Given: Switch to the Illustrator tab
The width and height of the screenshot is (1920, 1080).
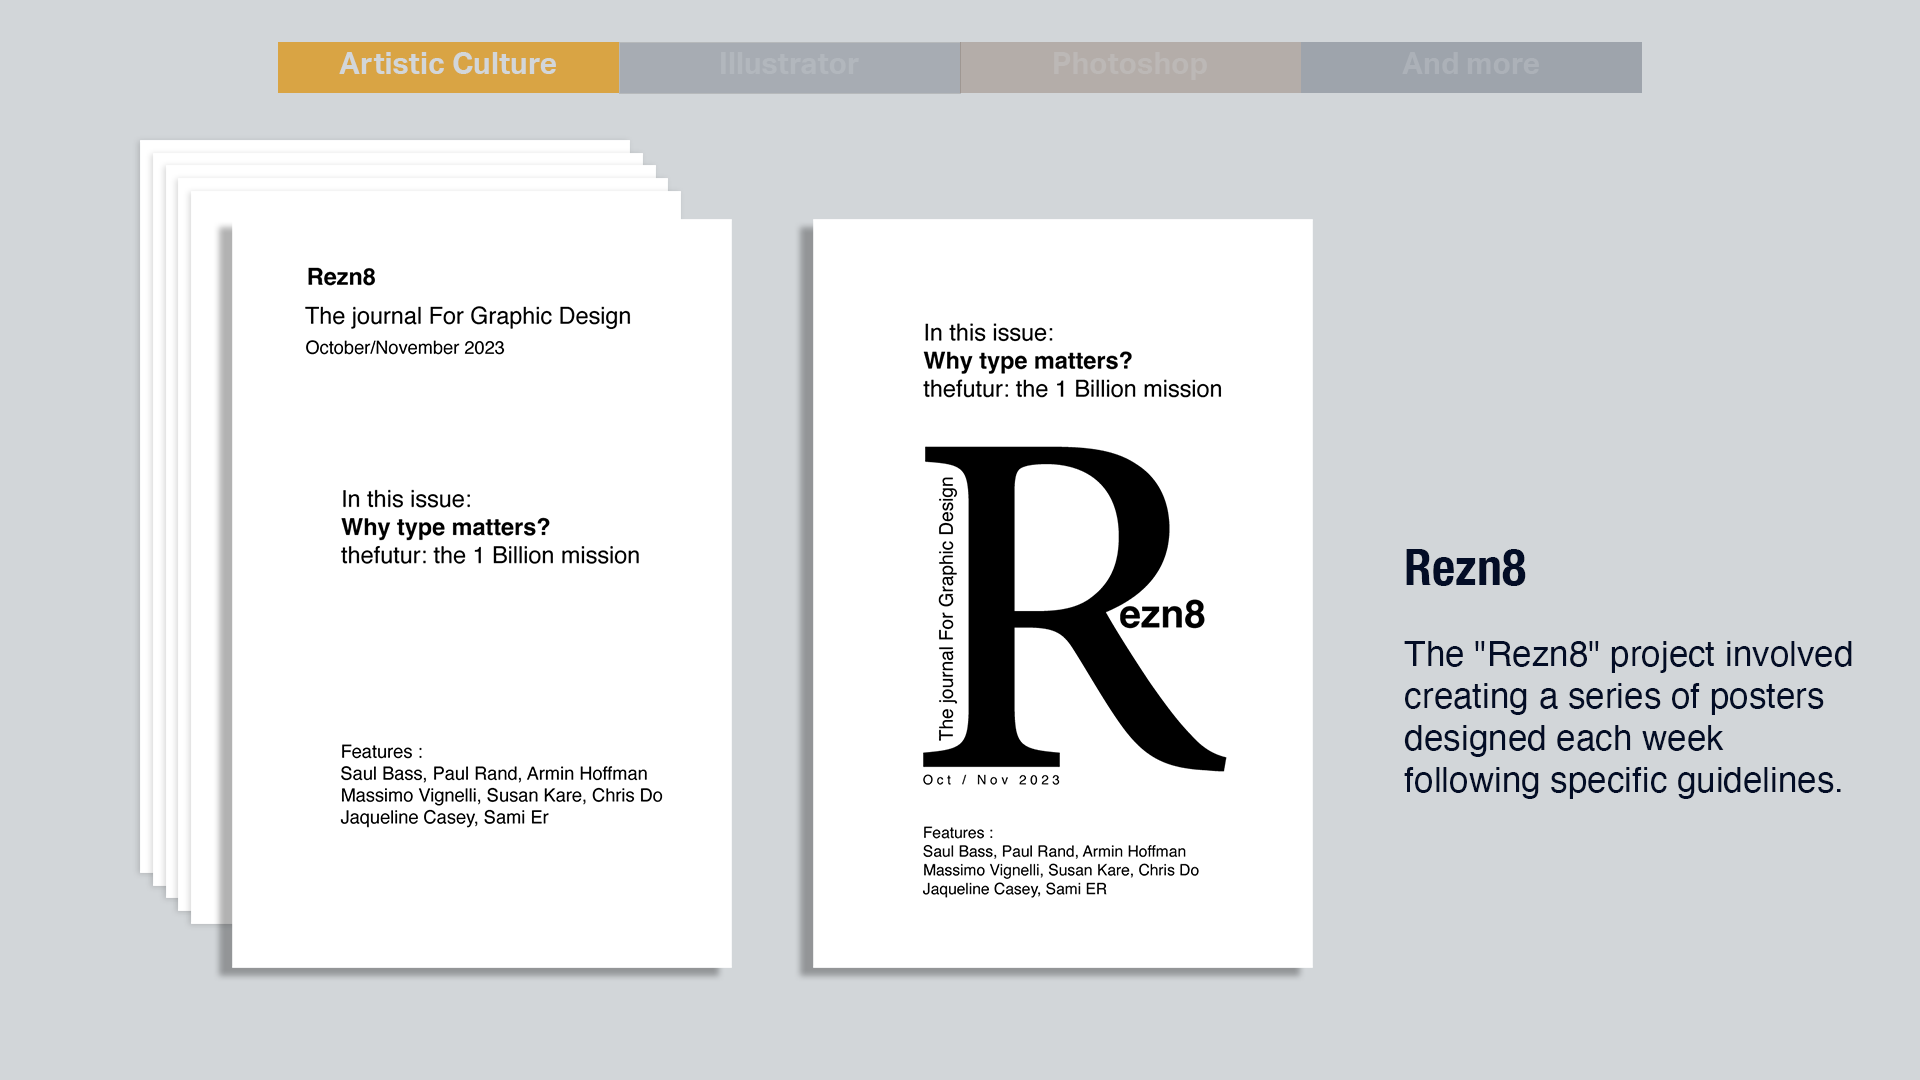Looking at the screenshot, I should pyautogui.click(x=789, y=66).
